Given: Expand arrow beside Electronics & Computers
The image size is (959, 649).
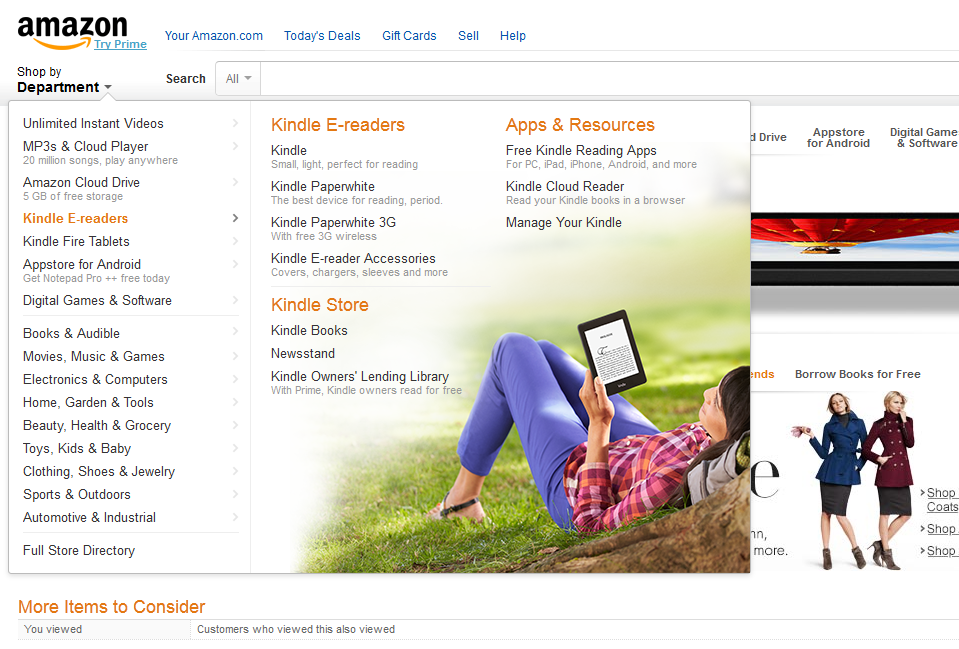Looking at the screenshot, I should [x=235, y=379].
